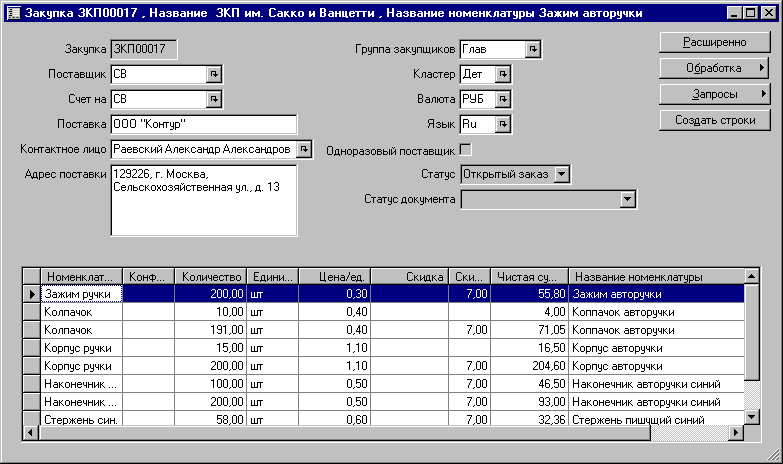Click net amount 71,05 cell

click(x=529, y=330)
